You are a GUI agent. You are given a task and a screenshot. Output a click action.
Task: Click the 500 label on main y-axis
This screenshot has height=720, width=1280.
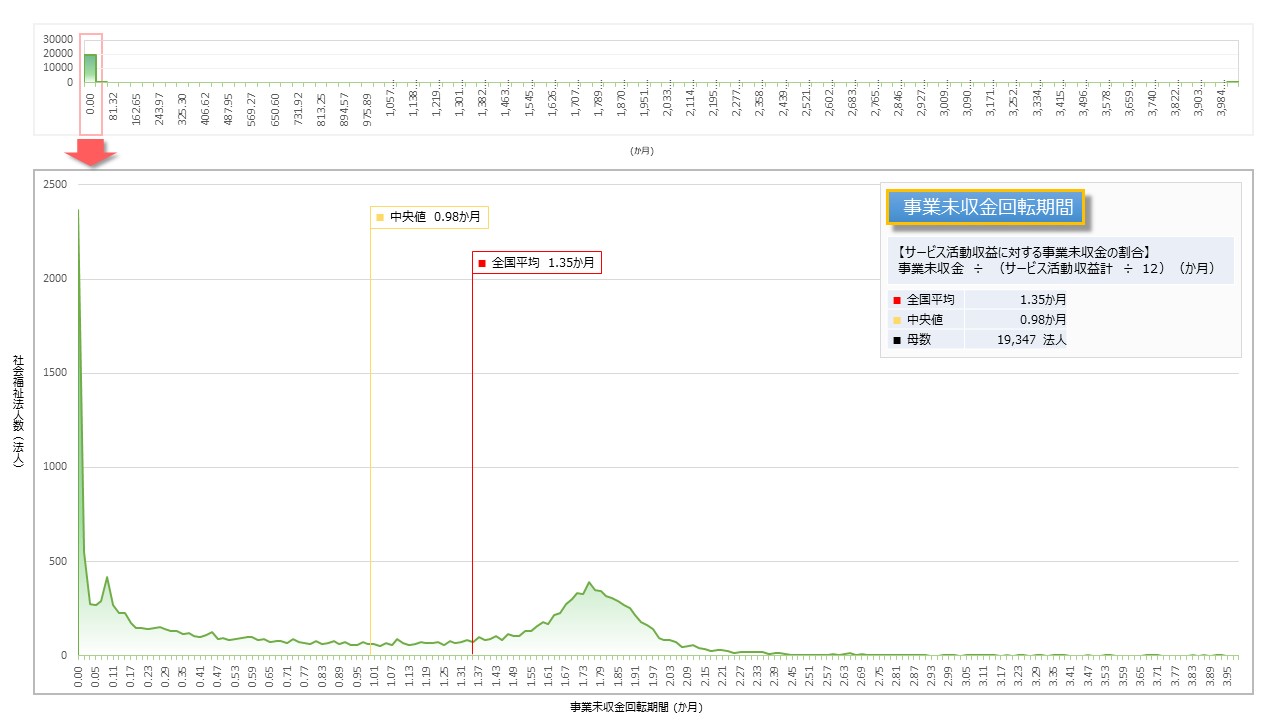[x=58, y=561]
